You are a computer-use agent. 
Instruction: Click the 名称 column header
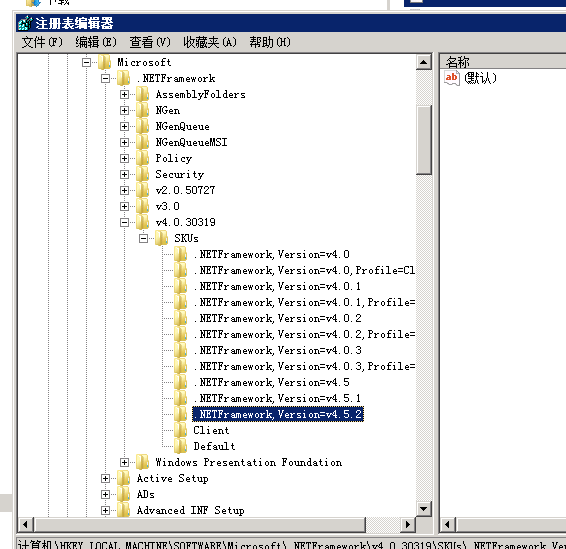[503, 62]
